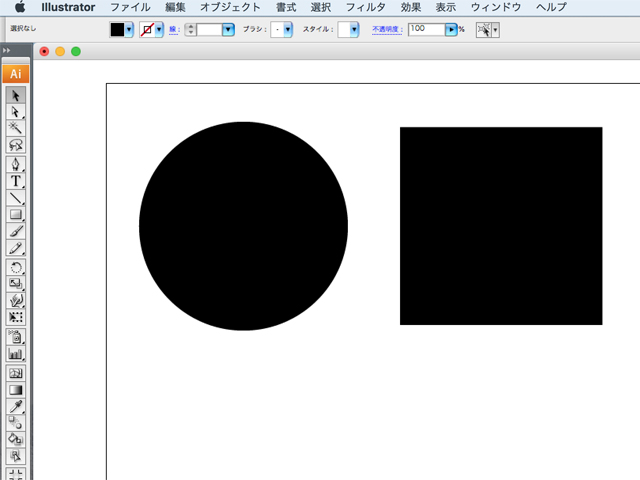Select the Paintbrush tool
This screenshot has height=480, width=640.
point(16,231)
